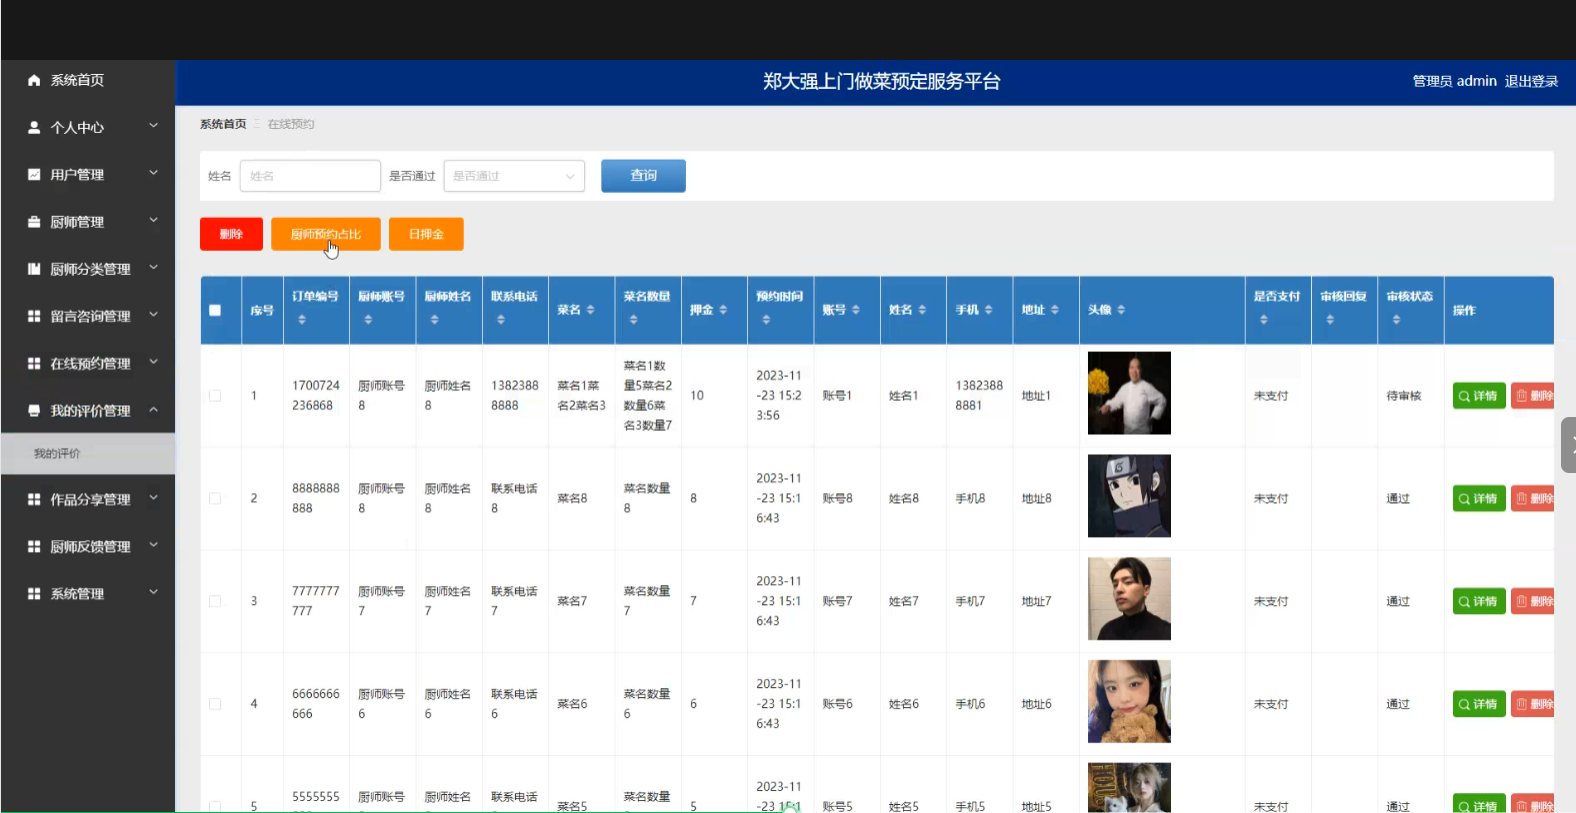Open chef avatar thumbnail in row 1
1576x813 pixels.
coord(1129,393)
